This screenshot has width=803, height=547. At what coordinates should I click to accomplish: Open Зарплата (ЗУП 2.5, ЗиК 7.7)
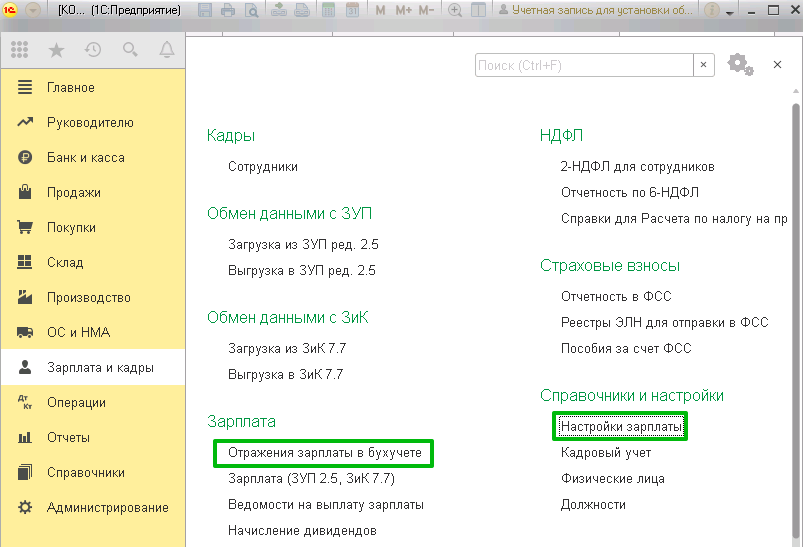pyautogui.click(x=311, y=478)
